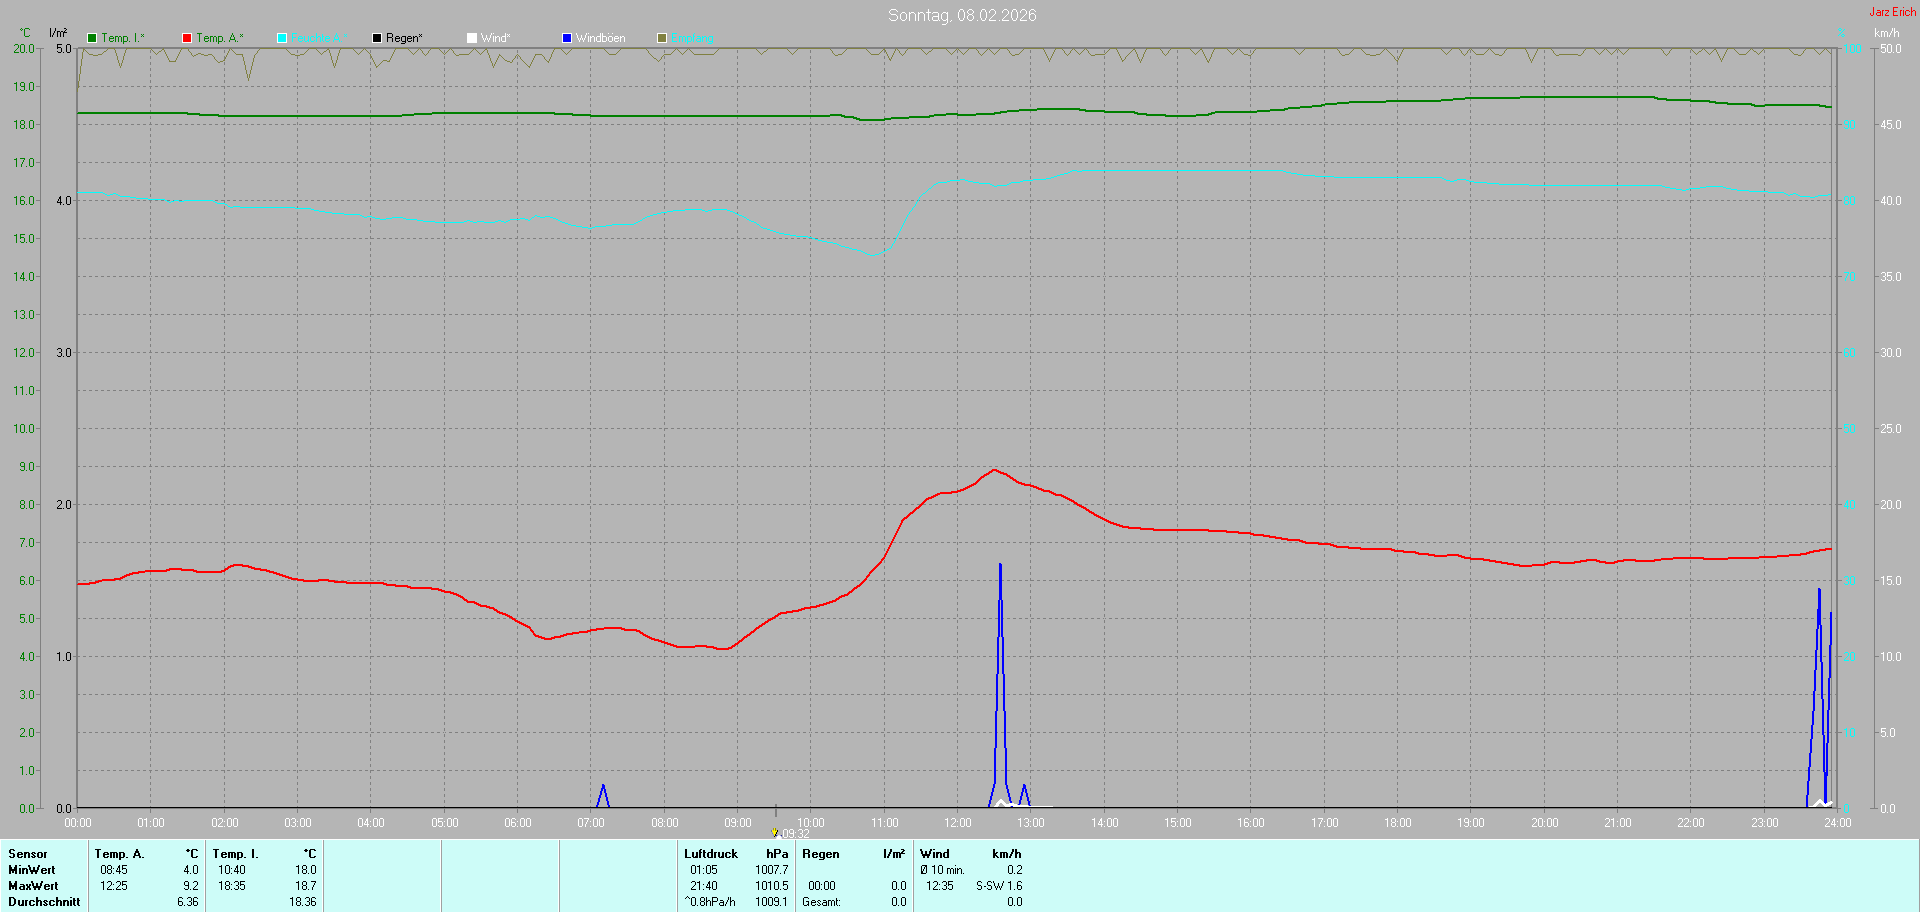Screen dimensions: 1920x912
Task: Click the pressure average 1009.1
Action: pos(772,902)
